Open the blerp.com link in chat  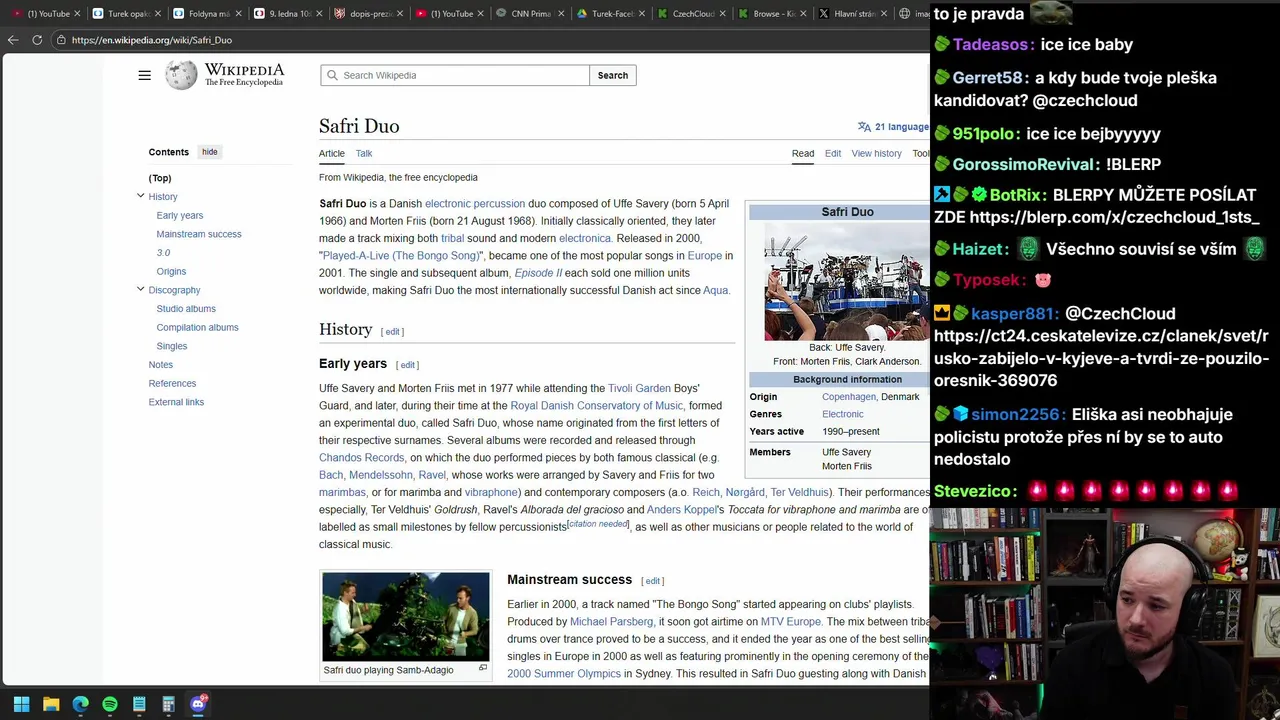tap(1114, 217)
